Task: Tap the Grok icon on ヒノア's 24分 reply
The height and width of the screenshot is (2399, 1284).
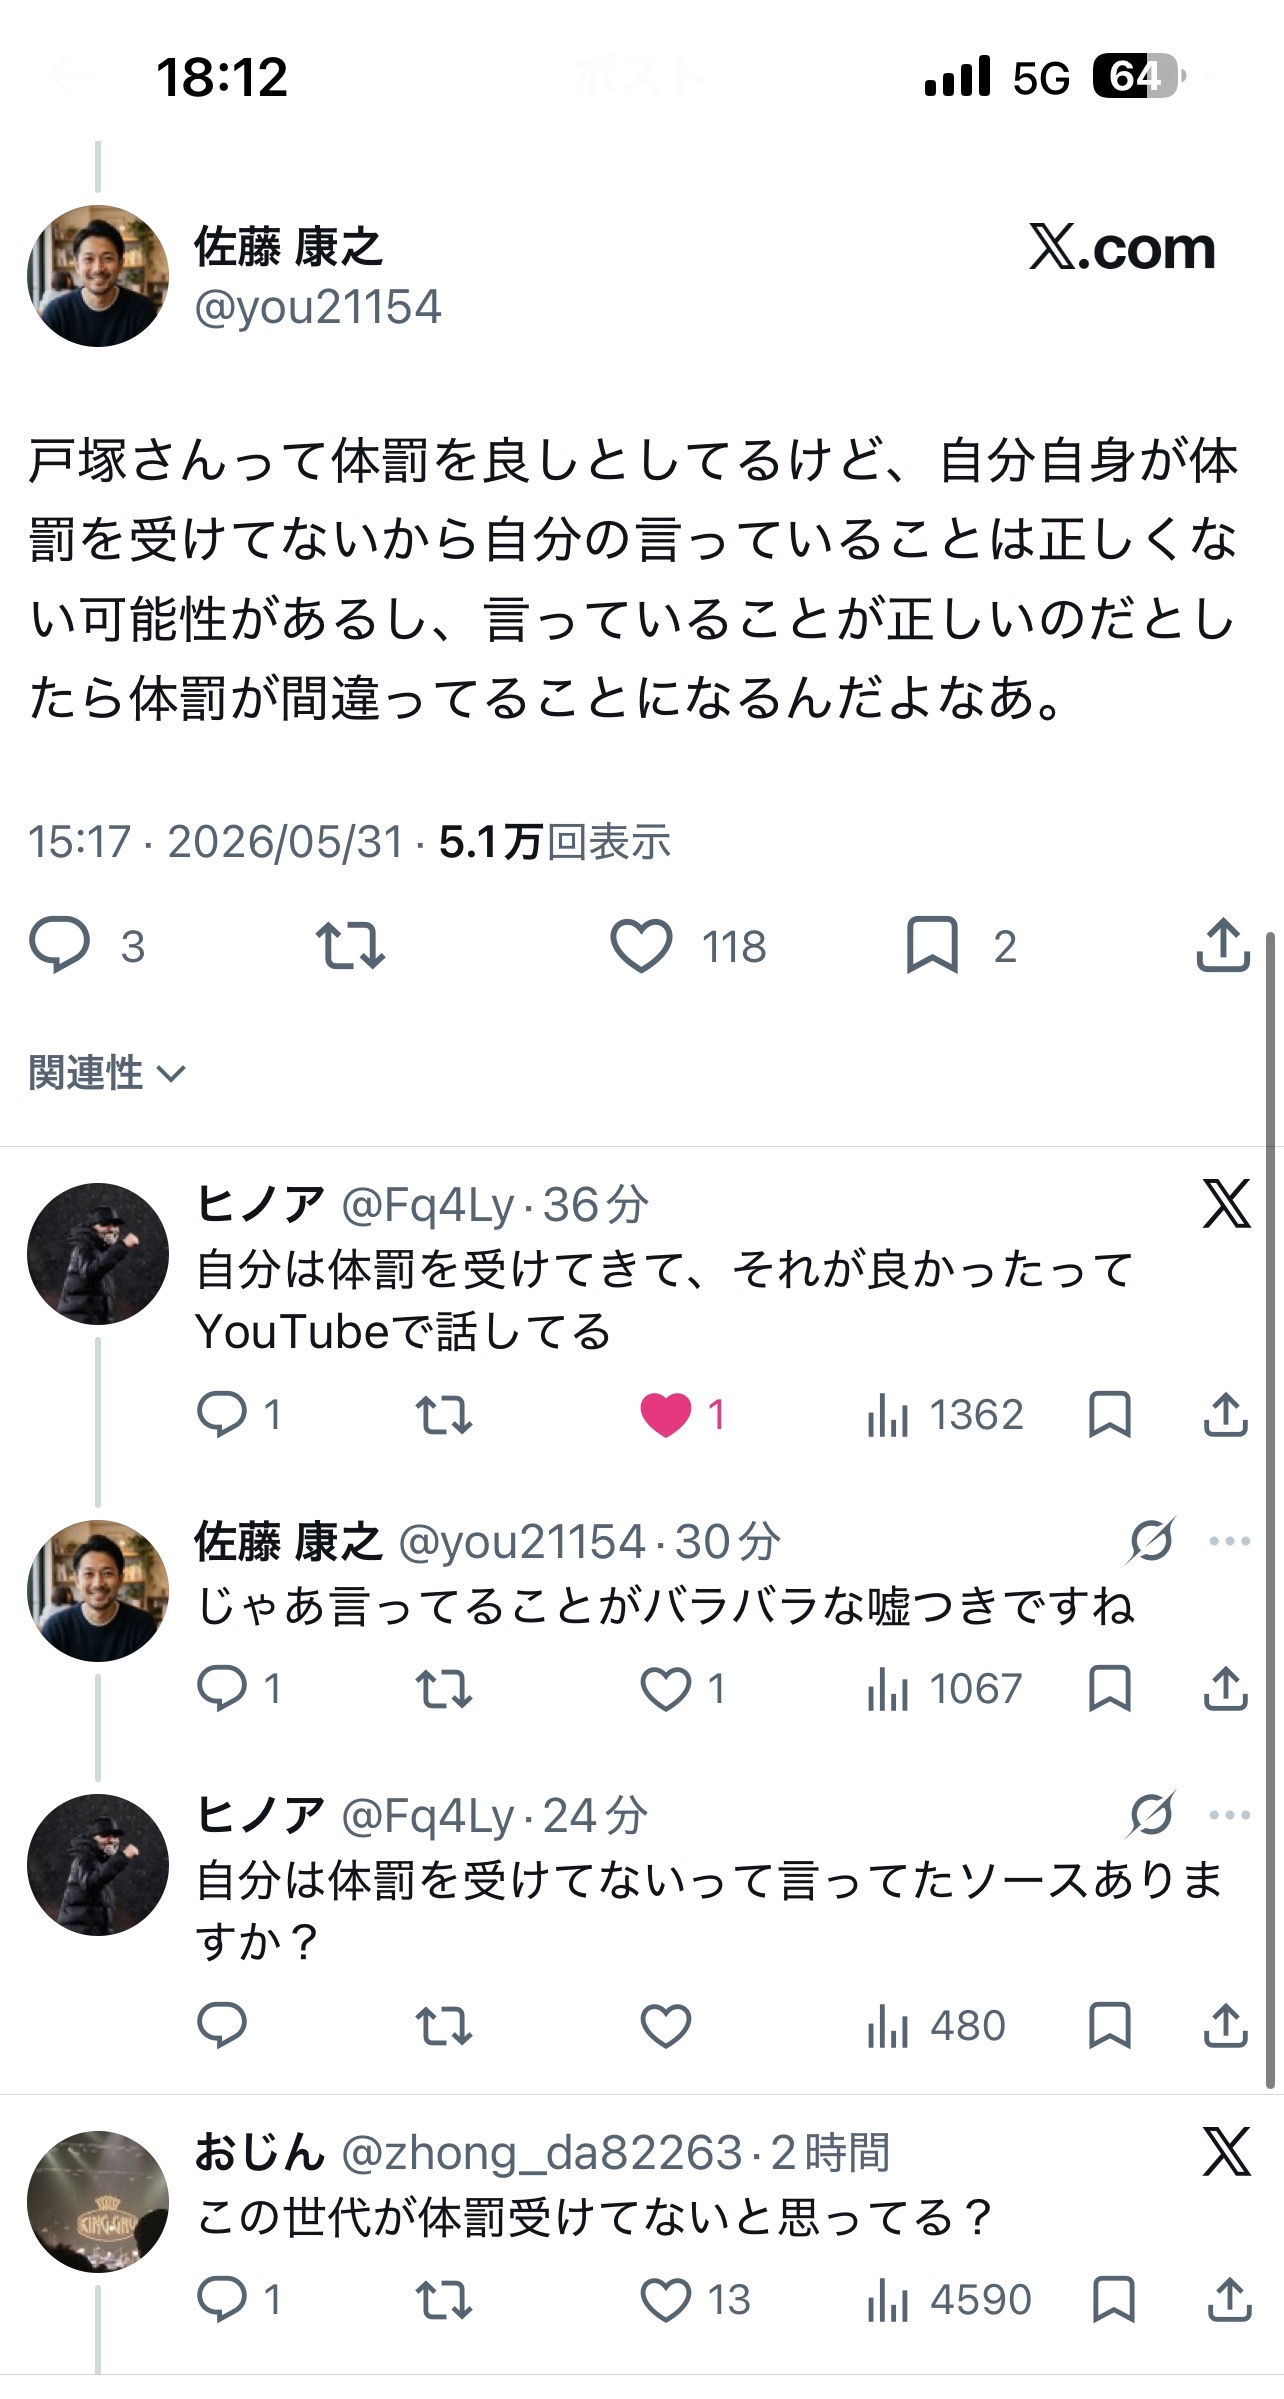Action: coord(1151,1815)
